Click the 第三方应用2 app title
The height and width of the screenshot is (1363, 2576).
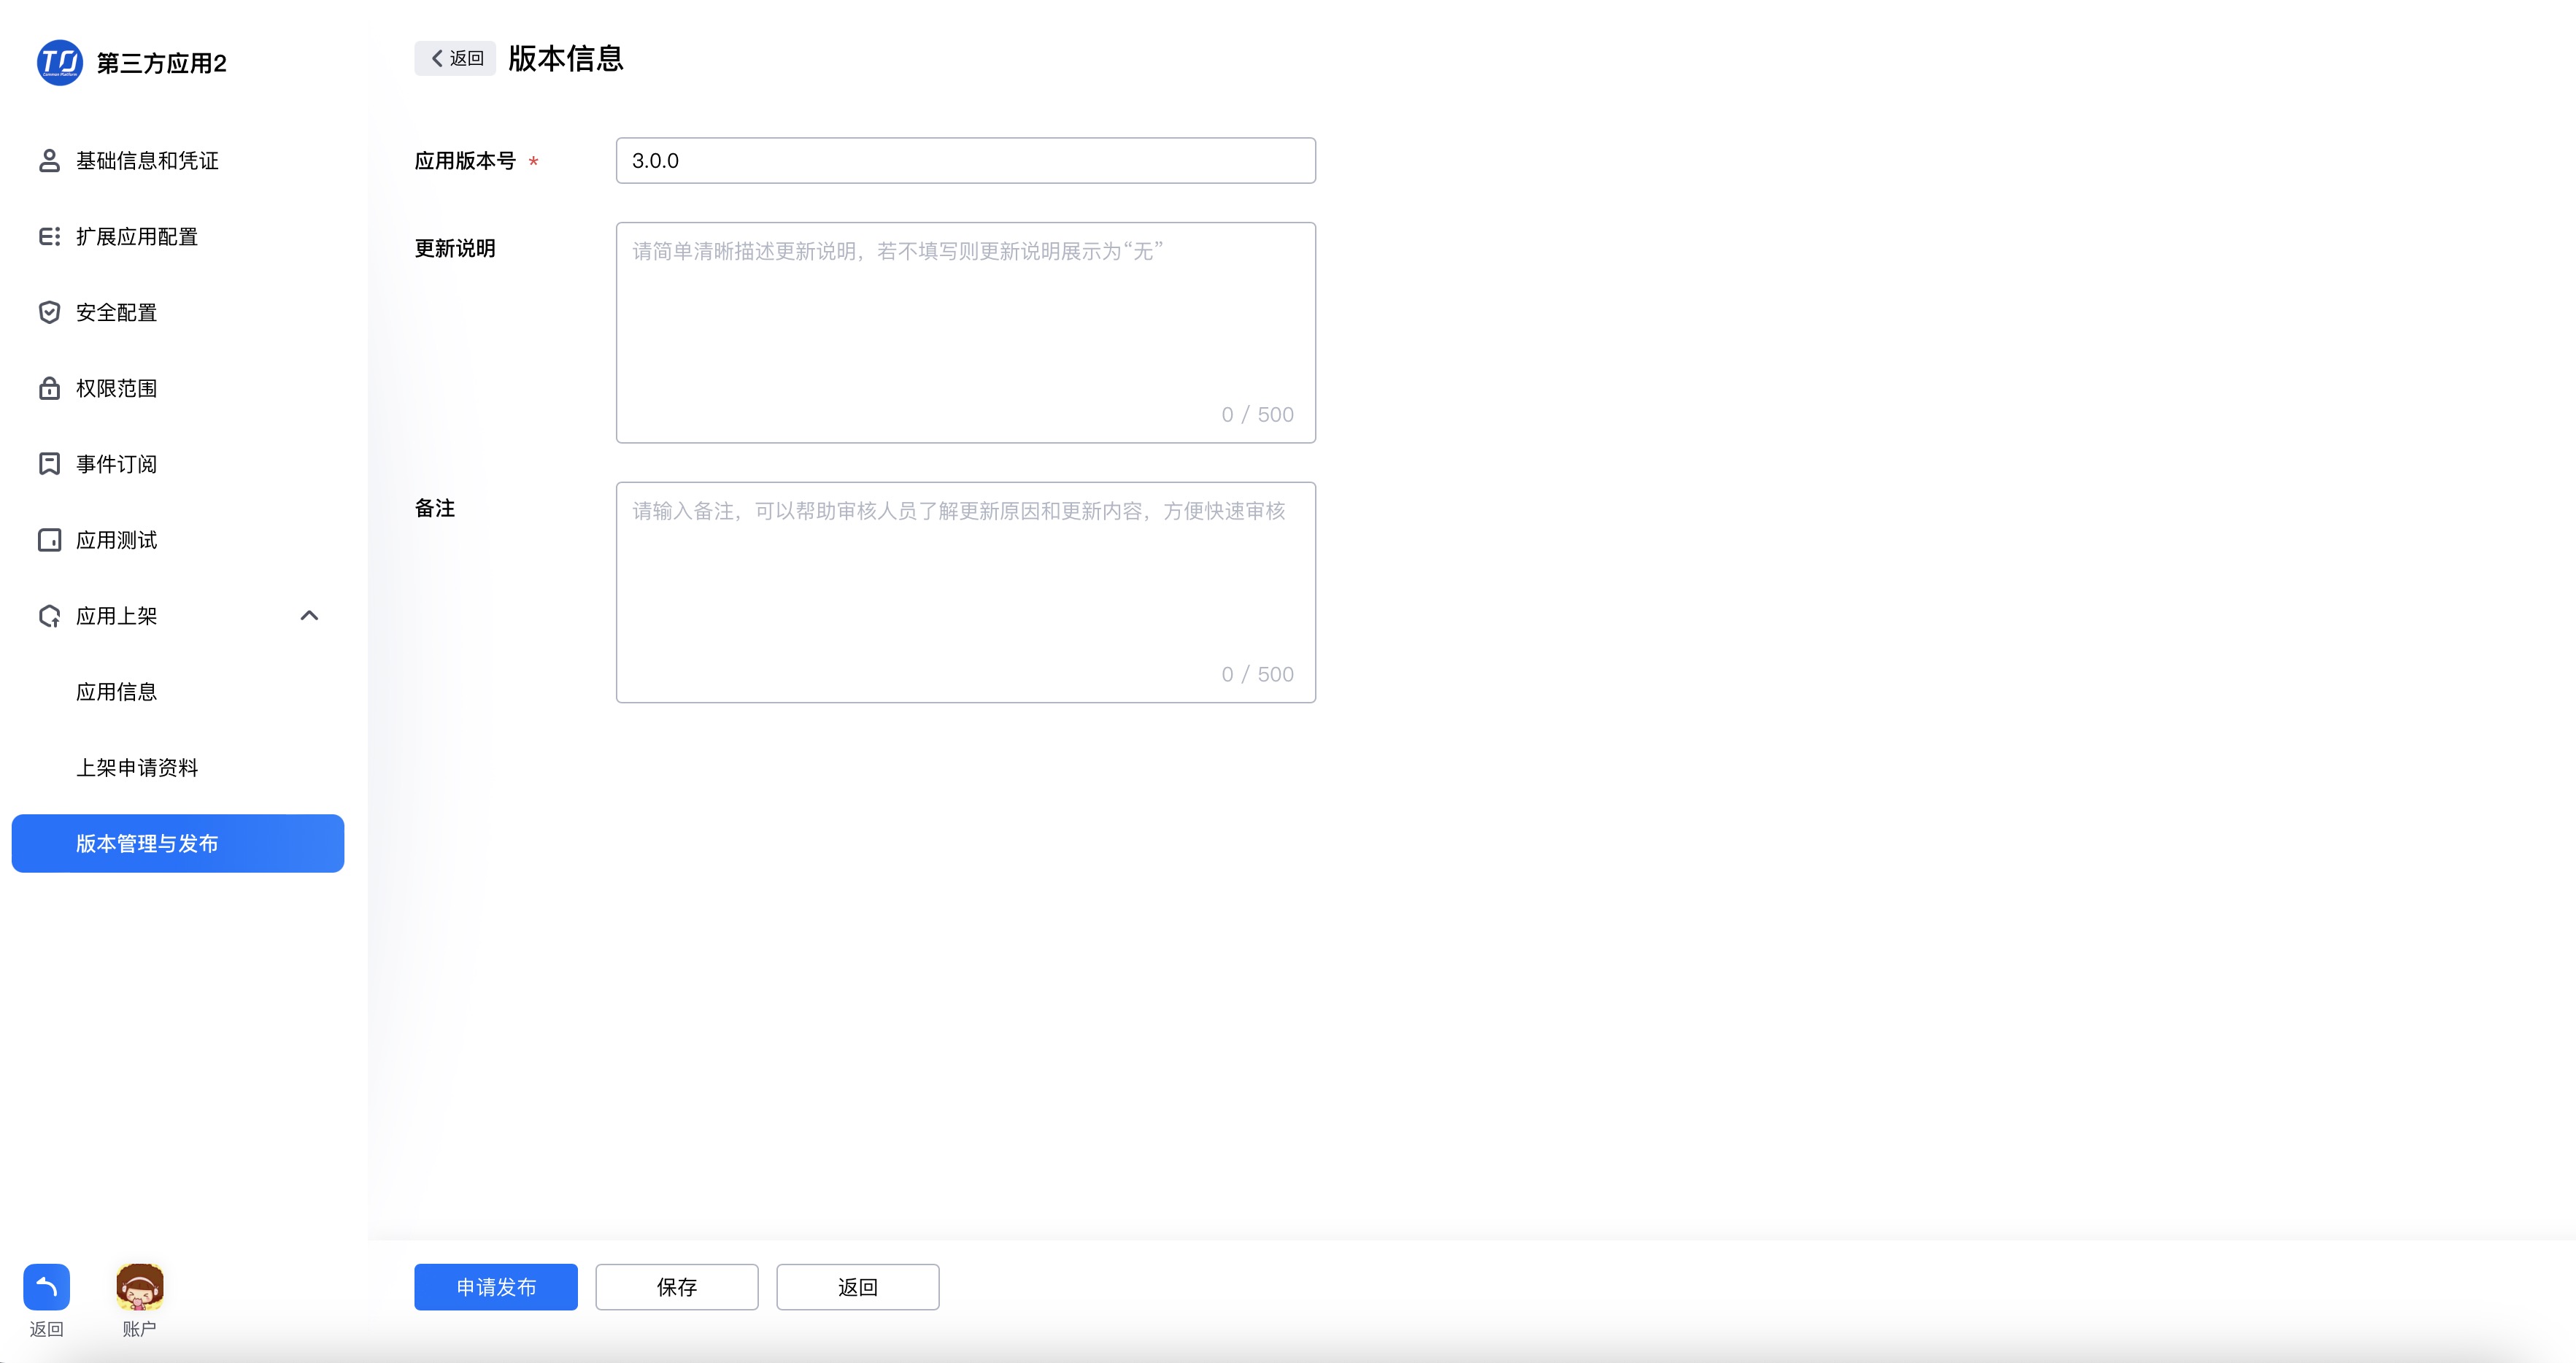click(162, 63)
